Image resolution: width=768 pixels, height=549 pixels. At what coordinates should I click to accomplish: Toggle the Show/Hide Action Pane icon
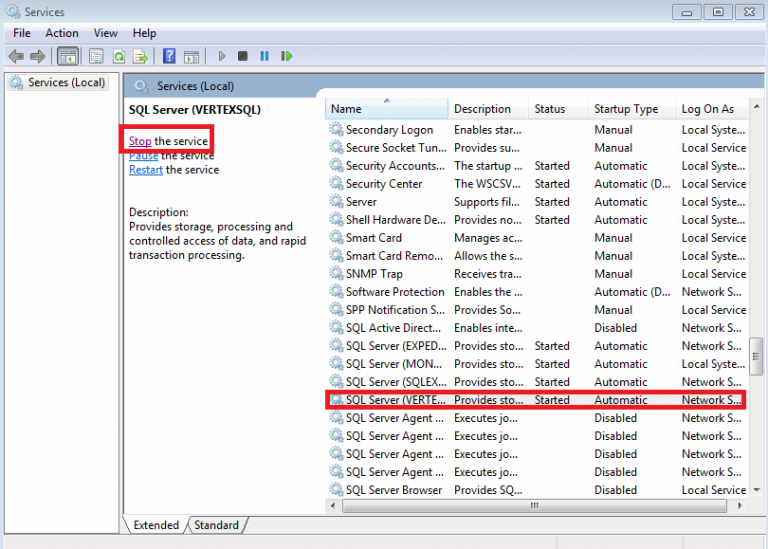click(x=192, y=56)
